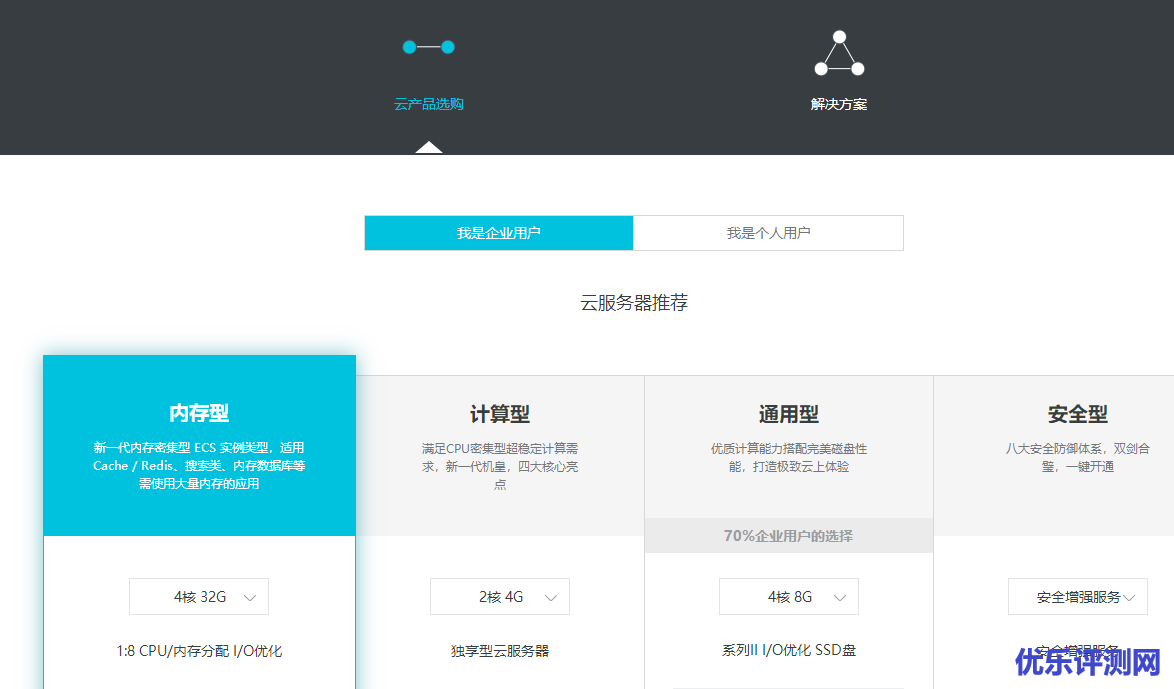The image size is (1174, 689).
Task: Choose the 通用型 server card heading
Action: [x=789, y=414]
